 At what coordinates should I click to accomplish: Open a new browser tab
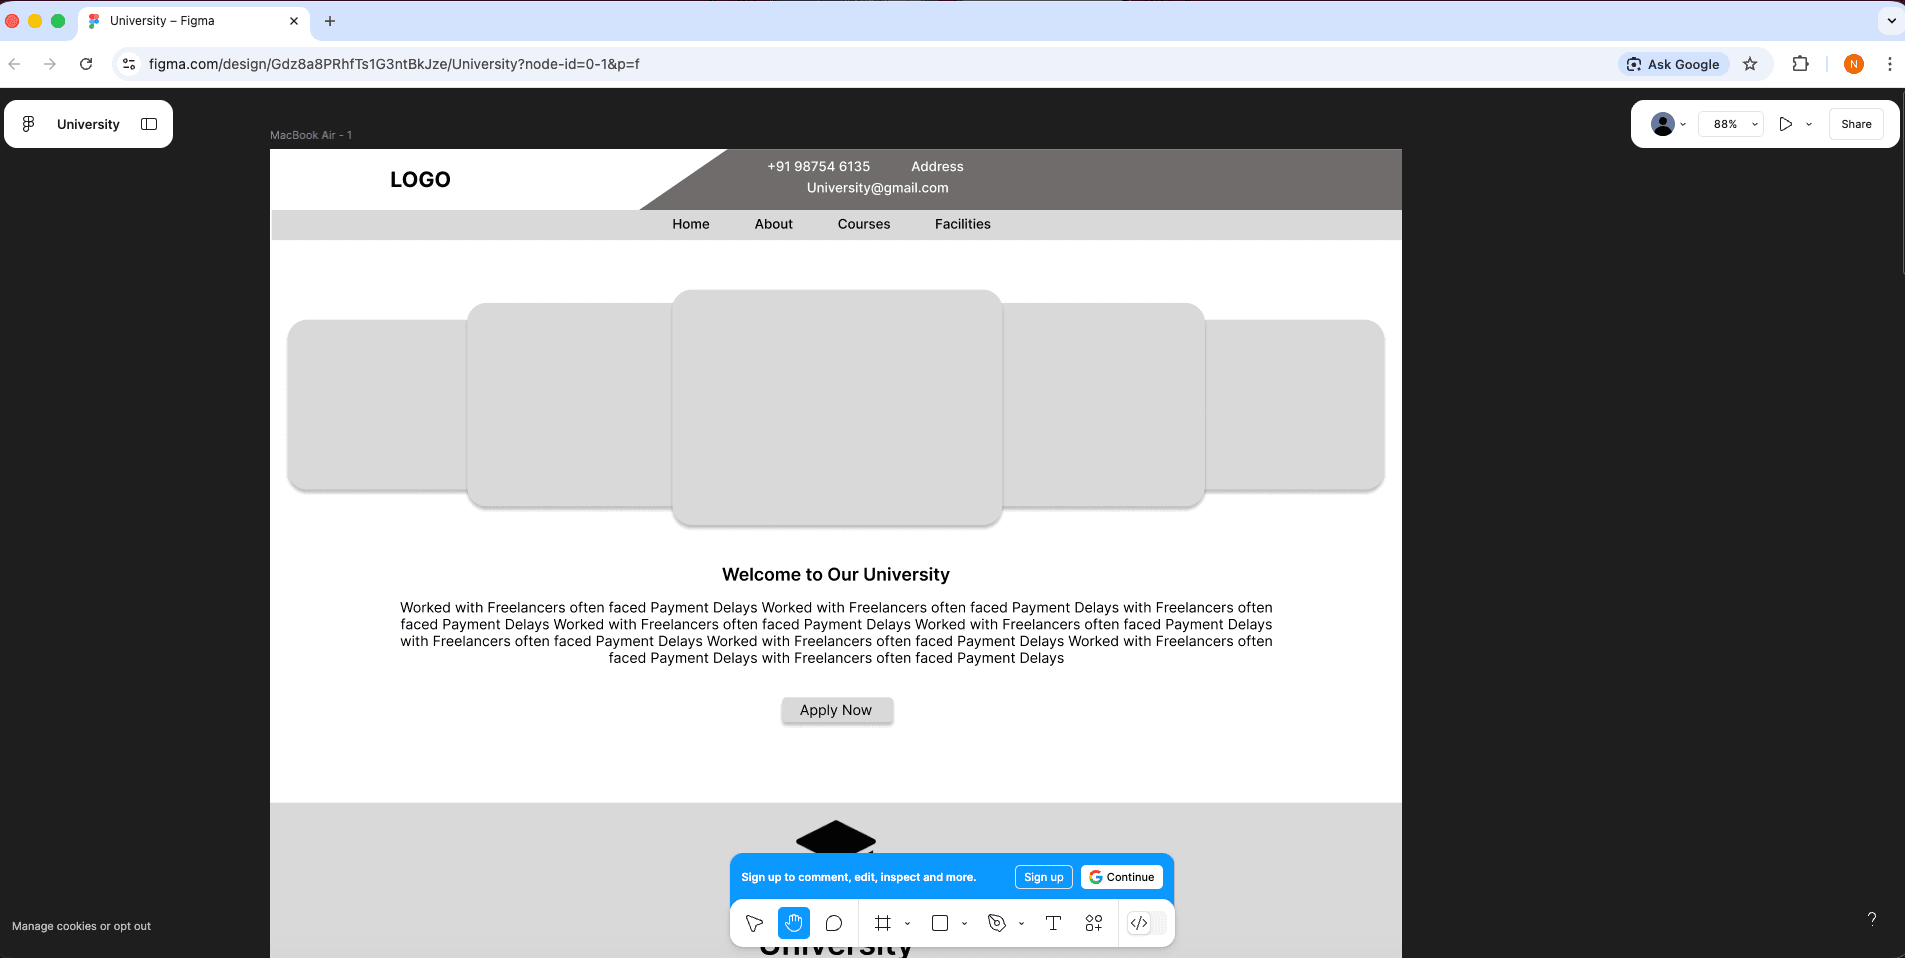(330, 21)
